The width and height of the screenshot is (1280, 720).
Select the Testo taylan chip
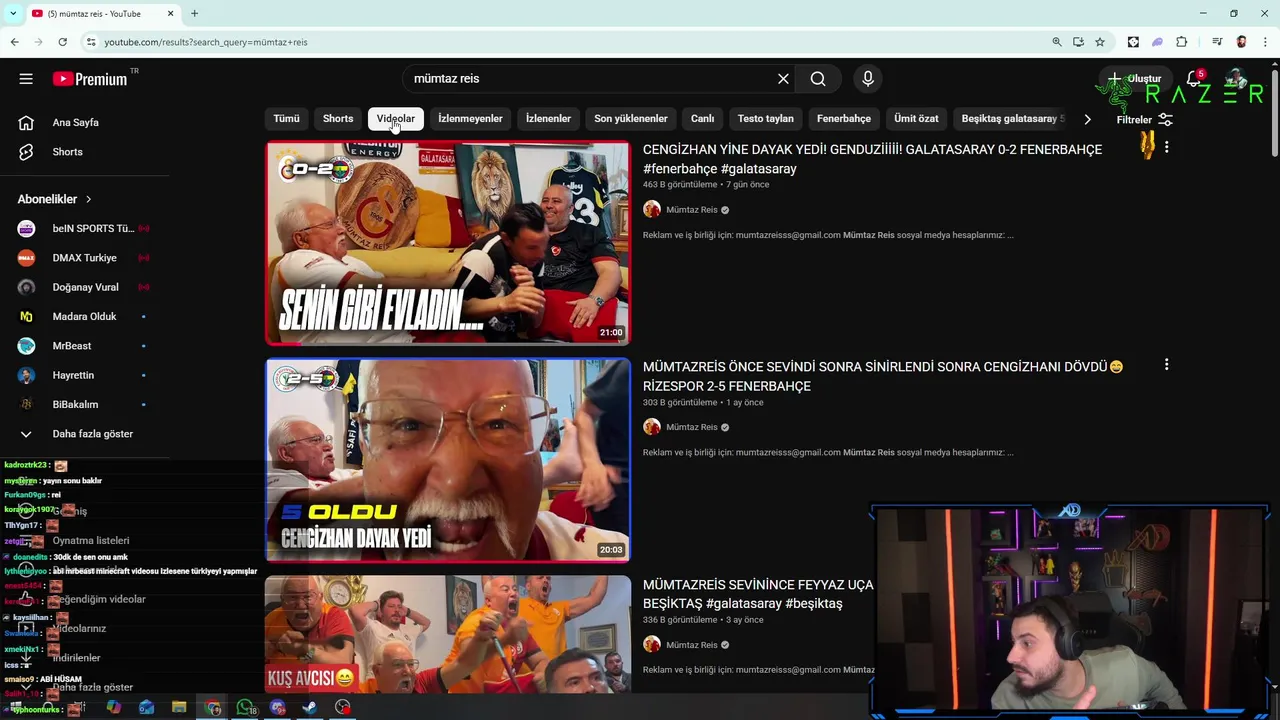(x=766, y=119)
